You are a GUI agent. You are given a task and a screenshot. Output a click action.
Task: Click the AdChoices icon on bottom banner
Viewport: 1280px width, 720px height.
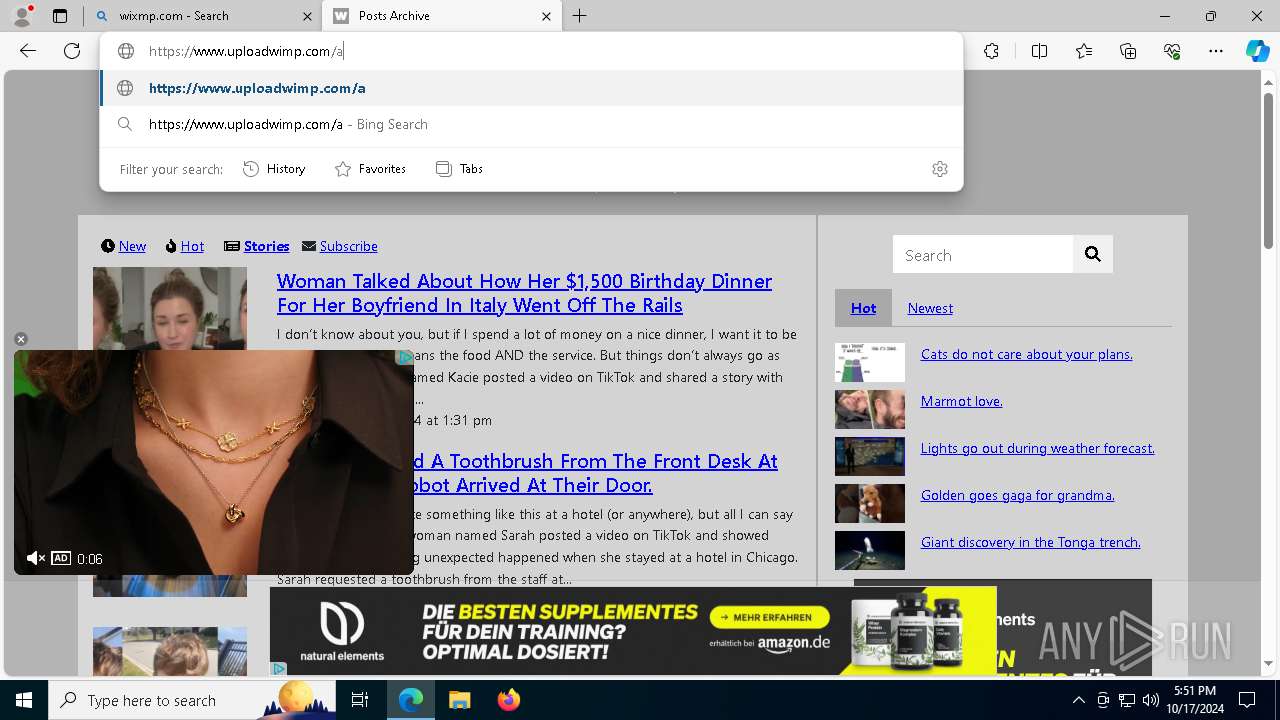pyautogui.click(x=279, y=668)
